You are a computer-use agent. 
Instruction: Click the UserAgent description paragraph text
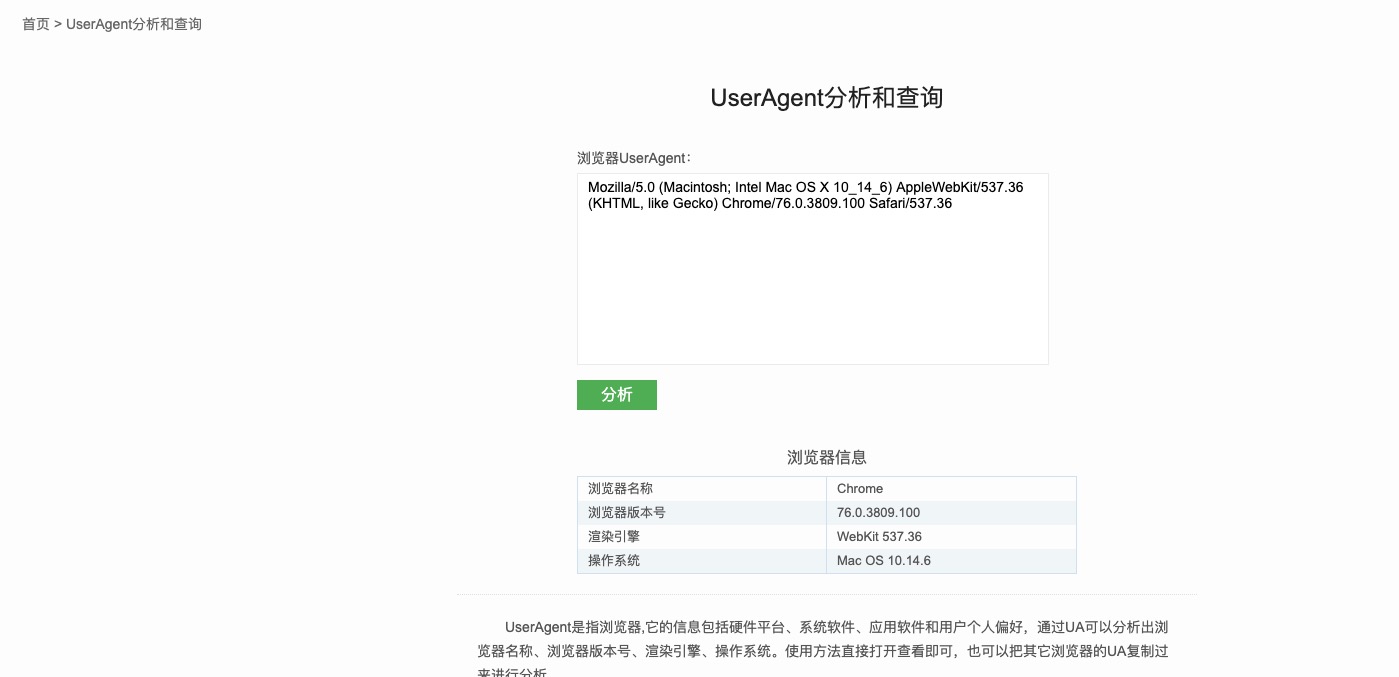[826, 639]
